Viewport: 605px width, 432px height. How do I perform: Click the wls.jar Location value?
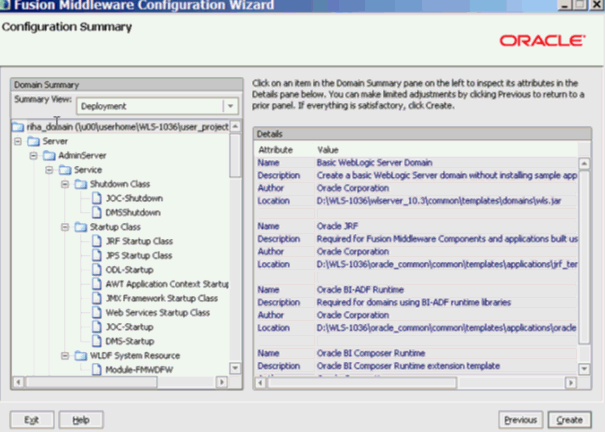(x=439, y=201)
